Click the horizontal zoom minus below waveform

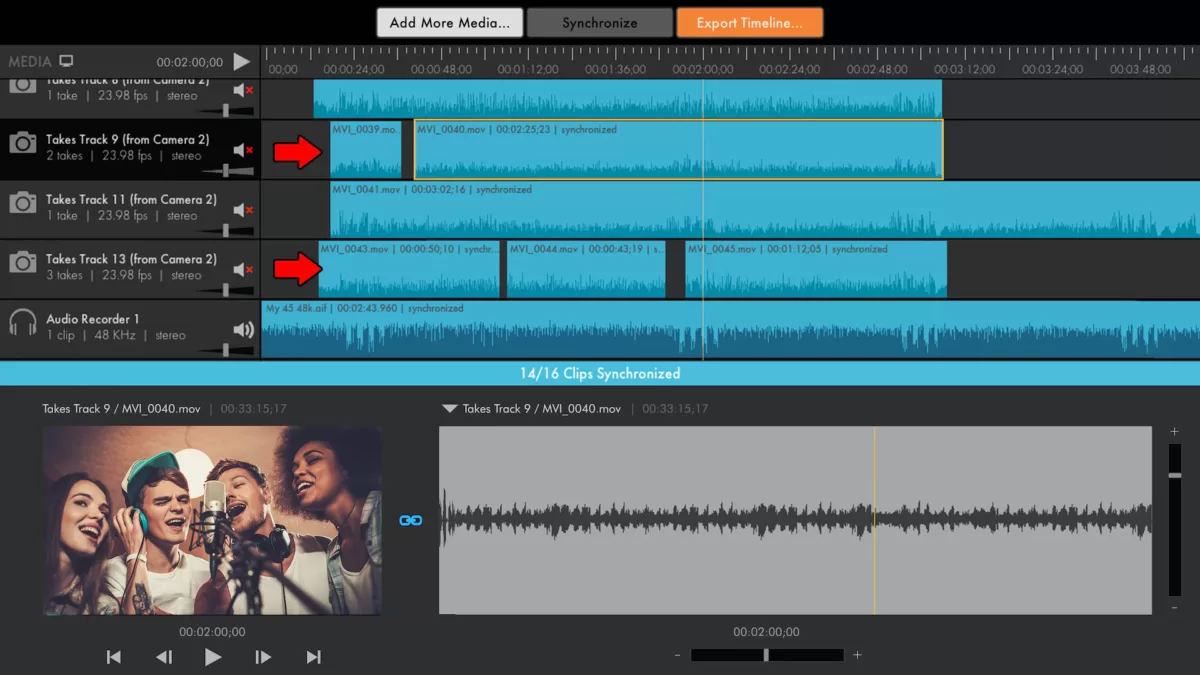[677, 656]
